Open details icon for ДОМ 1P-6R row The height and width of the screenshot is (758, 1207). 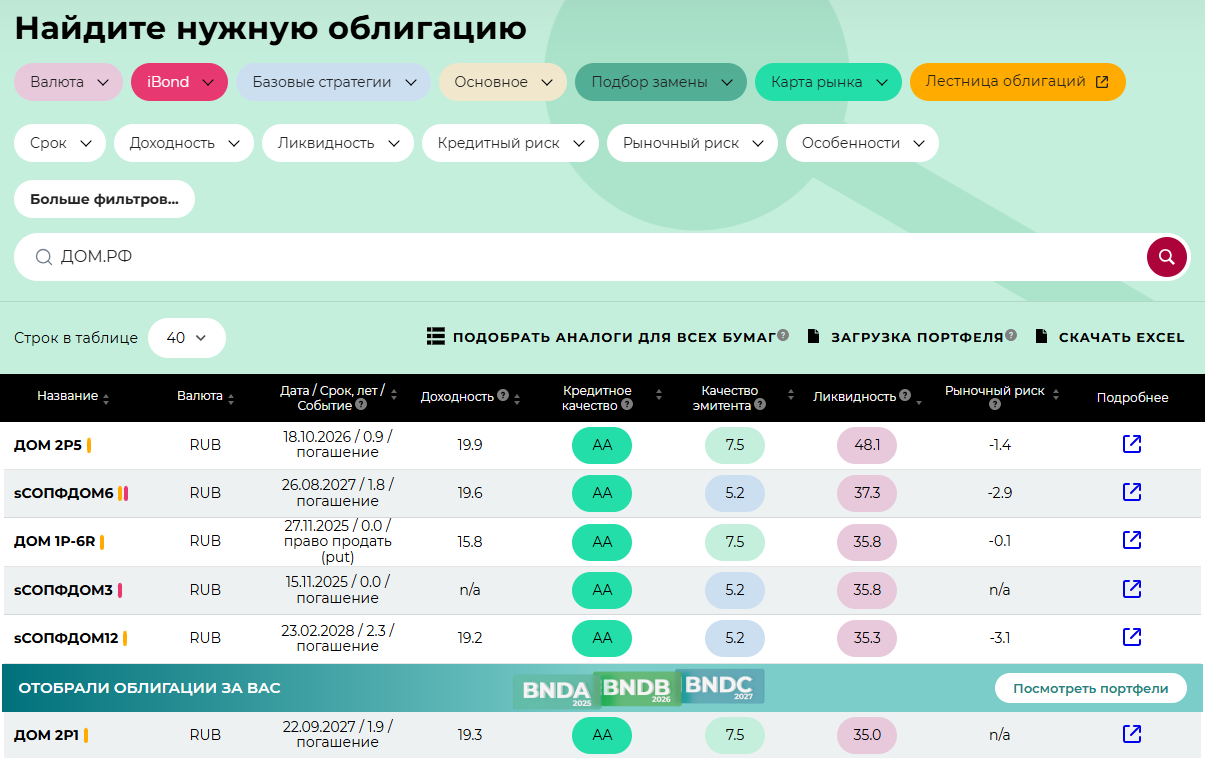1132,540
